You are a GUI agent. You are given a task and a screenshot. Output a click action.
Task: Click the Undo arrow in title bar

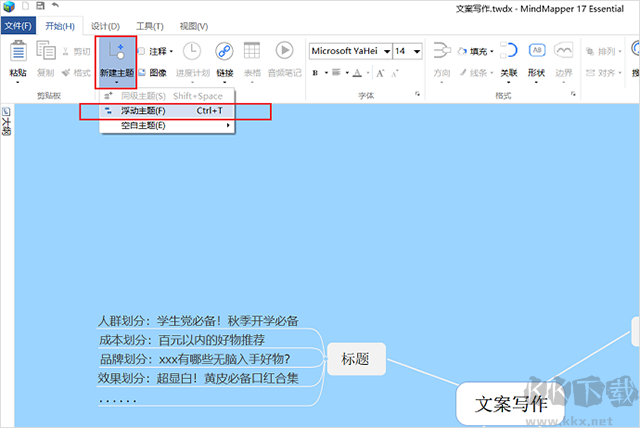[55, 5]
